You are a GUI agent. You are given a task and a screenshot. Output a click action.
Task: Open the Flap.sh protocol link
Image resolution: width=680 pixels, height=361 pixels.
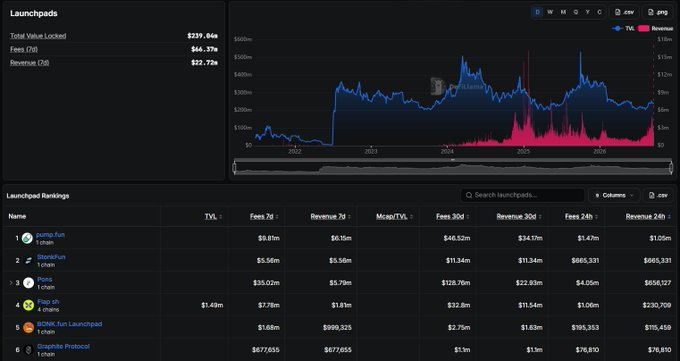click(48, 302)
